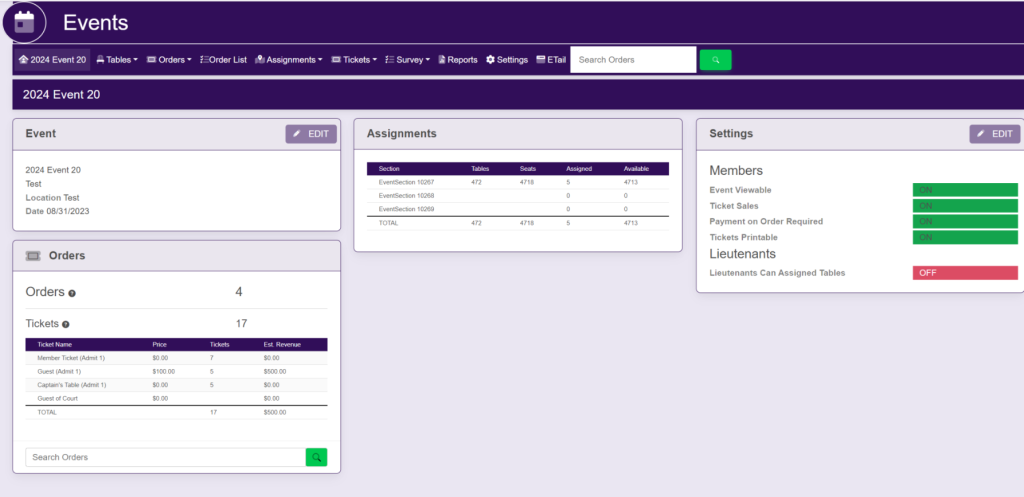Image resolution: width=1024 pixels, height=497 pixels.
Task: Open the Assignments dropdown in navbar
Action: click(x=289, y=60)
